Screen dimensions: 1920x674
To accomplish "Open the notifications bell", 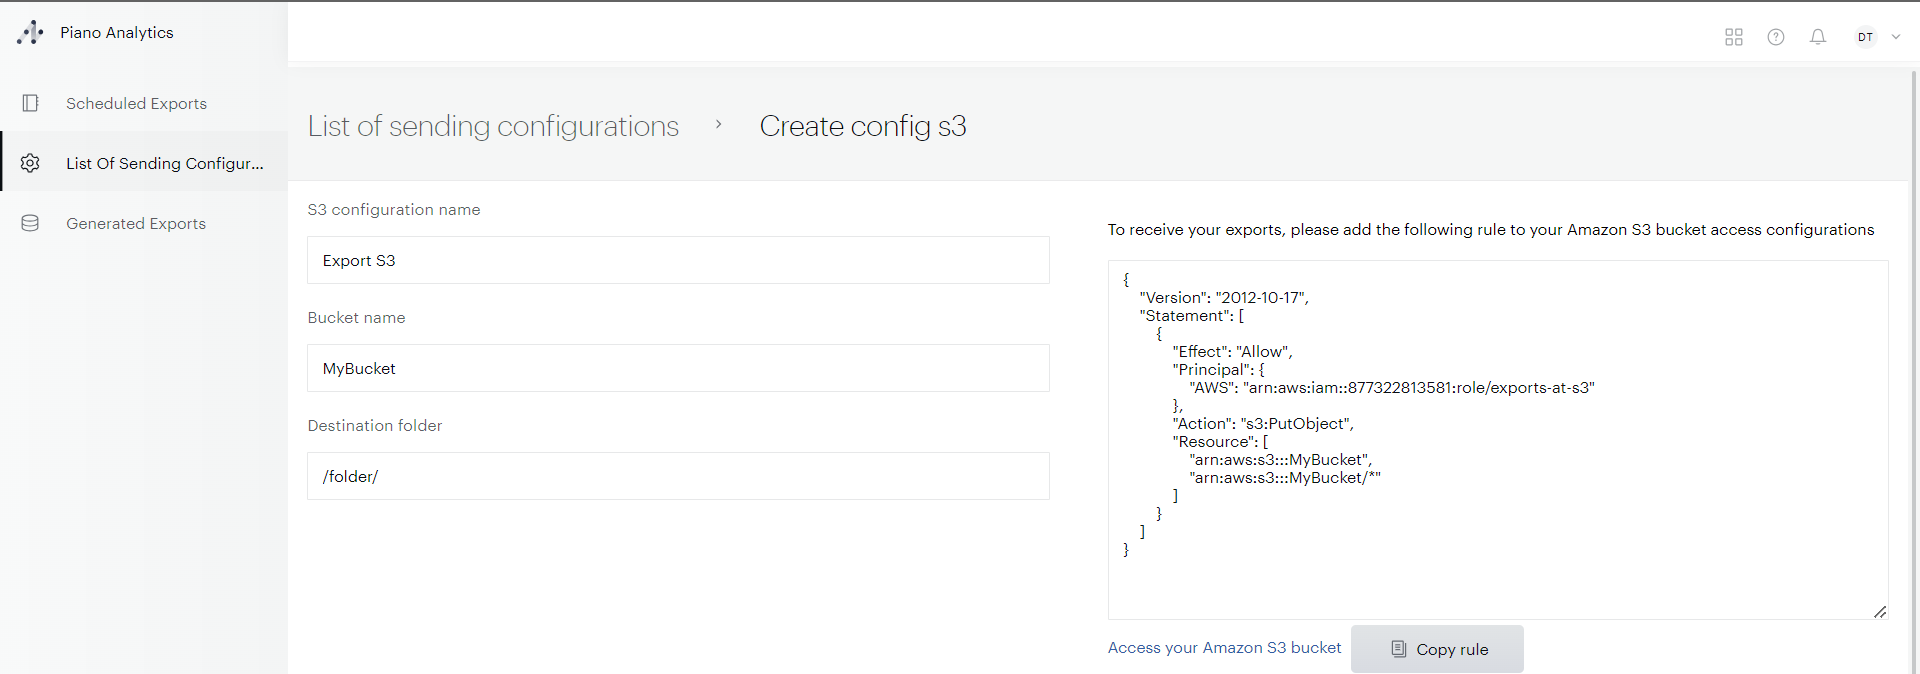I will click(1817, 37).
